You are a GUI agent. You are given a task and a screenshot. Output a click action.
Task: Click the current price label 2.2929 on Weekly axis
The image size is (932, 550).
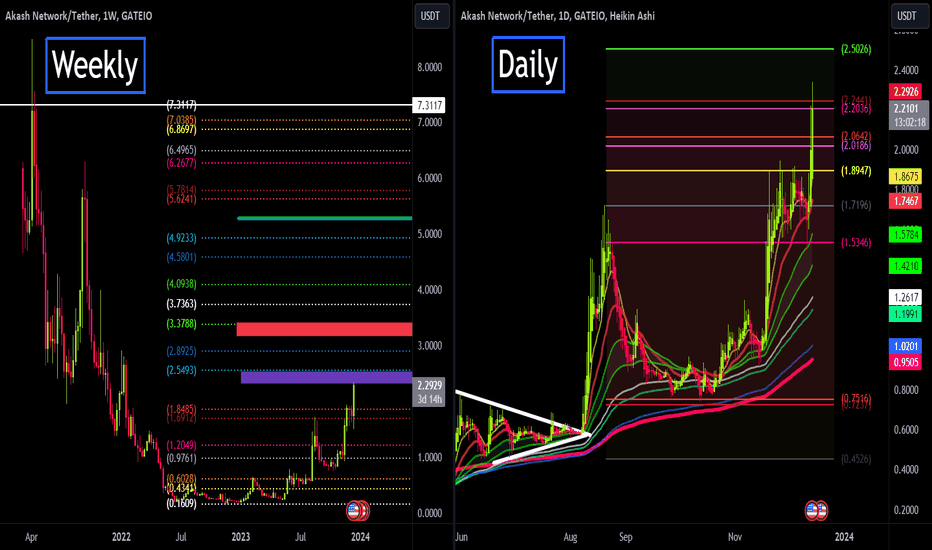tap(429, 392)
